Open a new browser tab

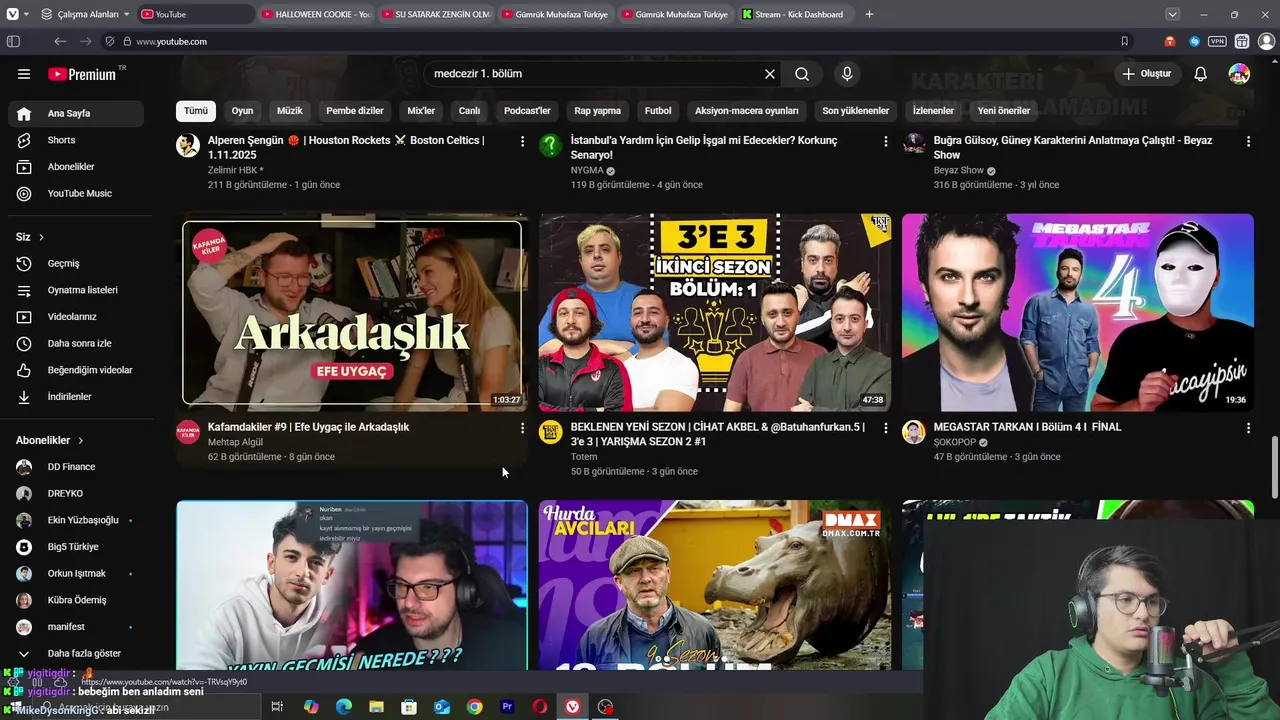click(869, 14)
